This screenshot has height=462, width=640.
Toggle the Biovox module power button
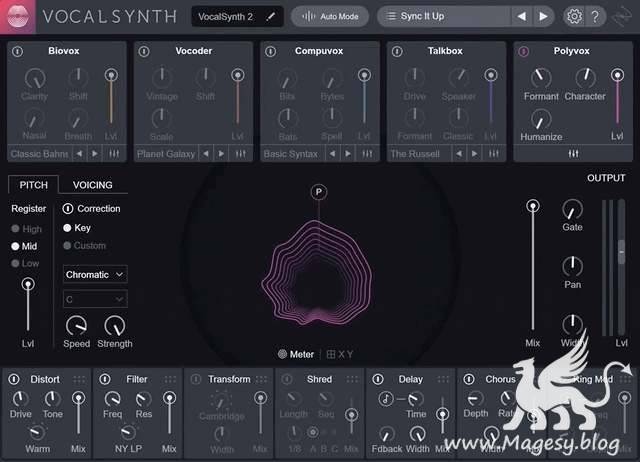(18, 51)
